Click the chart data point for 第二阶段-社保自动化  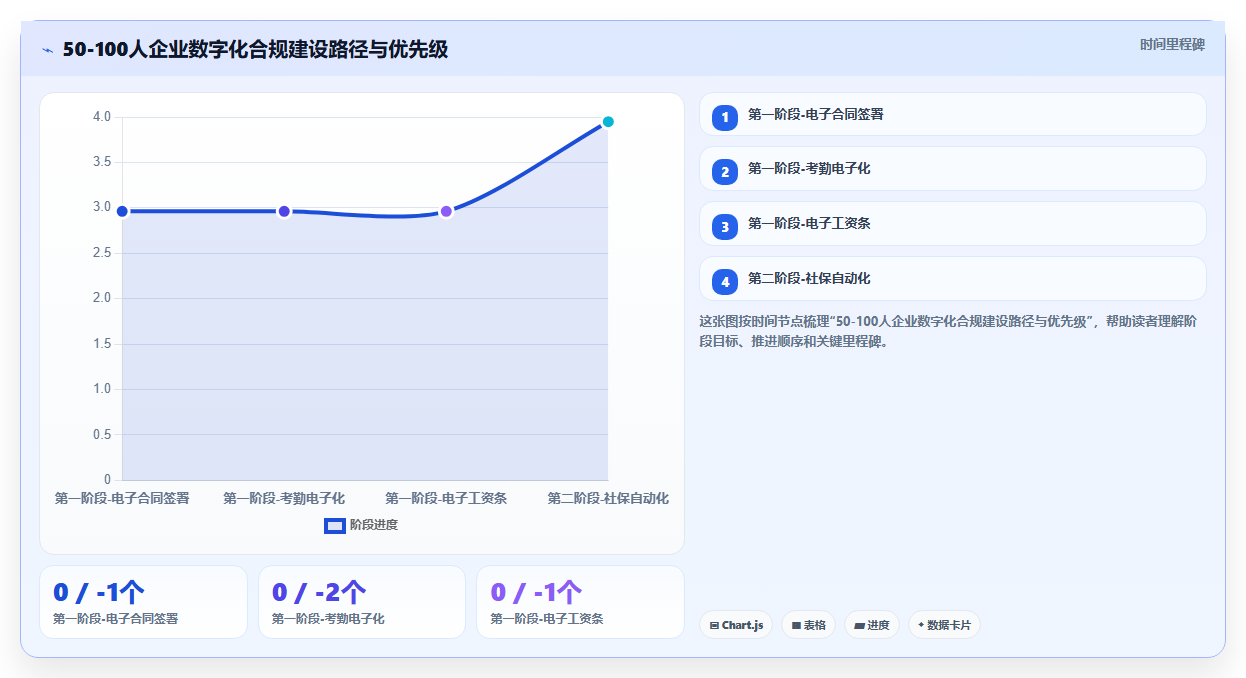pyautogui.click(x=608, y=122)
